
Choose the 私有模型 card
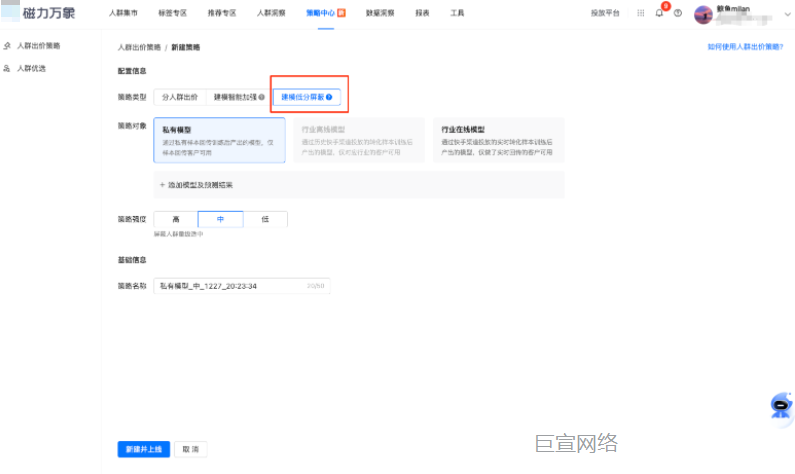[x=220, y=140]
